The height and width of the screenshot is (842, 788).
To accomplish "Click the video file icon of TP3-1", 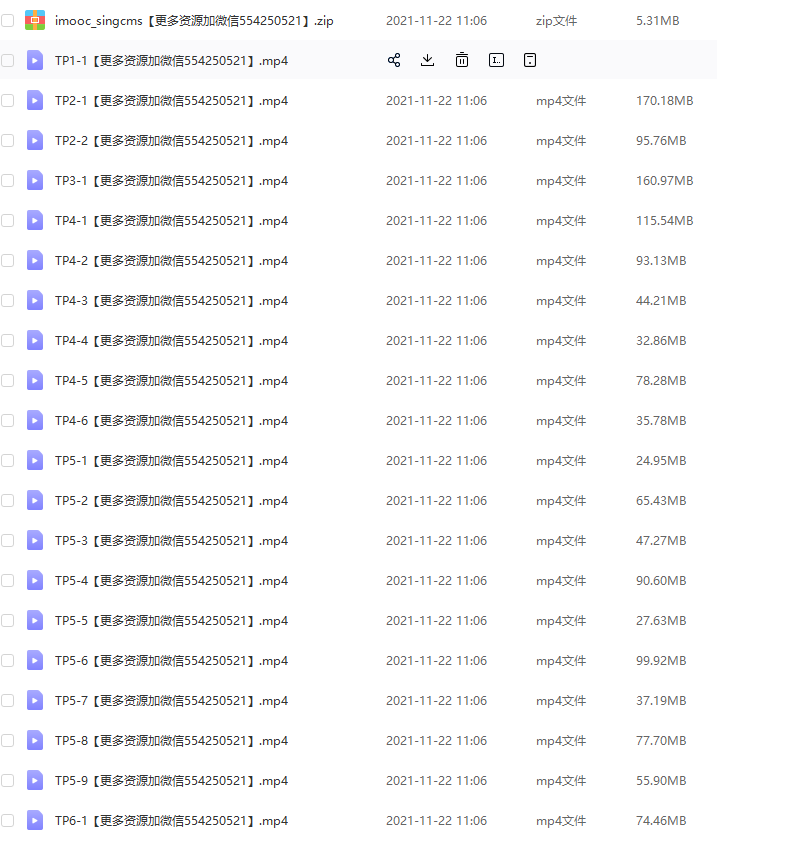I will coord(35,180).
